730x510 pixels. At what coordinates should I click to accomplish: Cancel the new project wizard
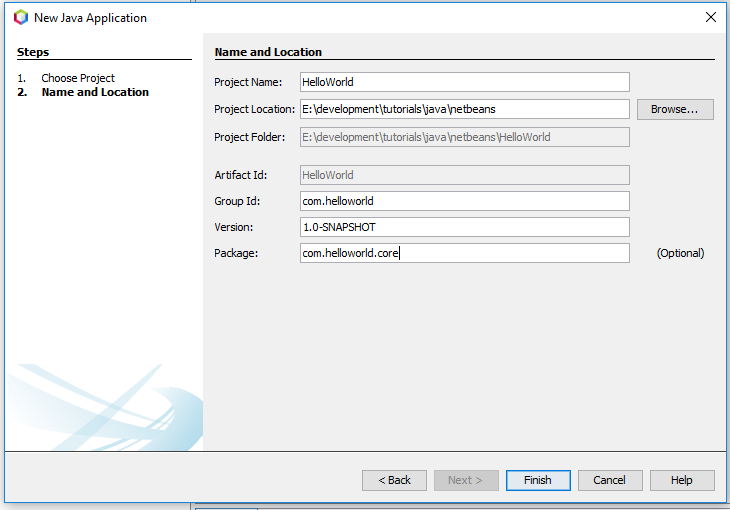pos(610,480)
